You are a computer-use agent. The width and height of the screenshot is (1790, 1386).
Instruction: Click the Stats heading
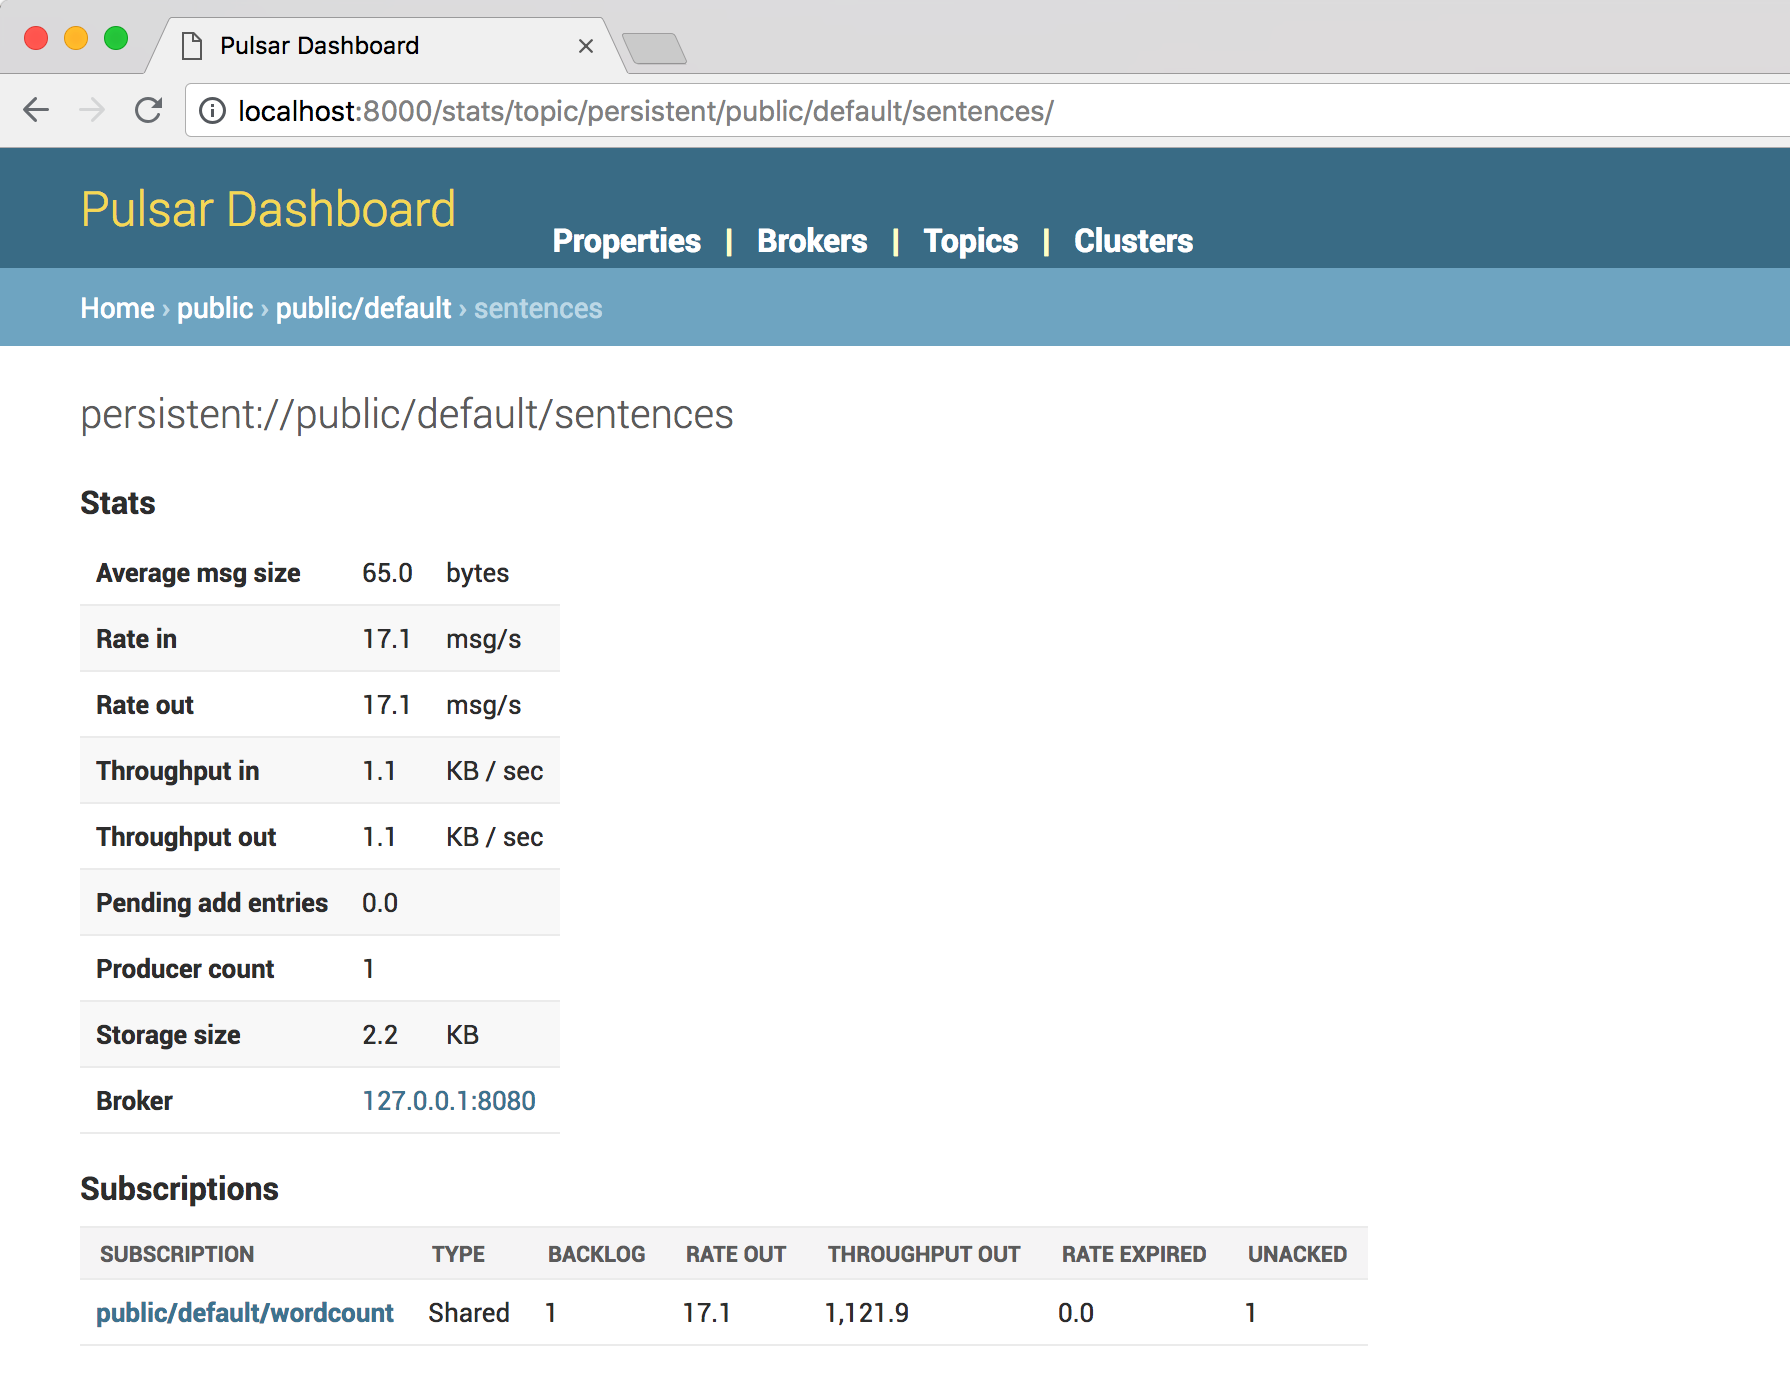(x=118, y=503)
